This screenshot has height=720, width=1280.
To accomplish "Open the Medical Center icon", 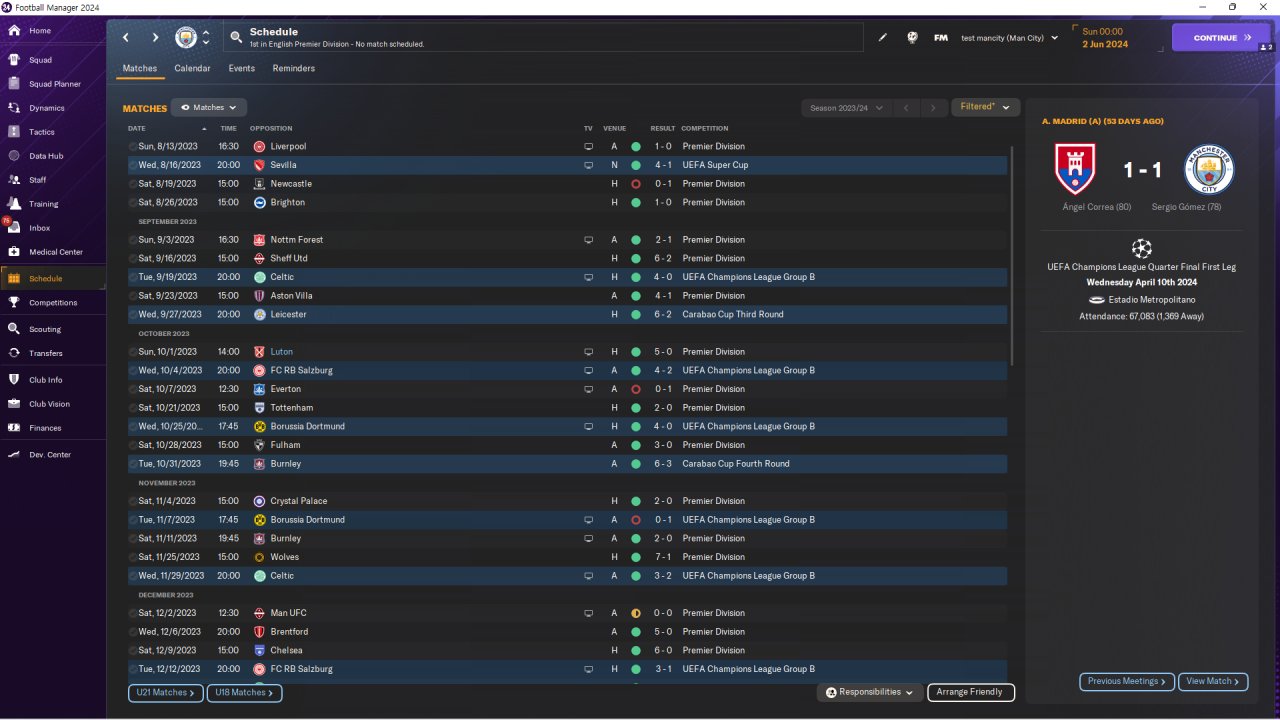I will pos(14,252).
